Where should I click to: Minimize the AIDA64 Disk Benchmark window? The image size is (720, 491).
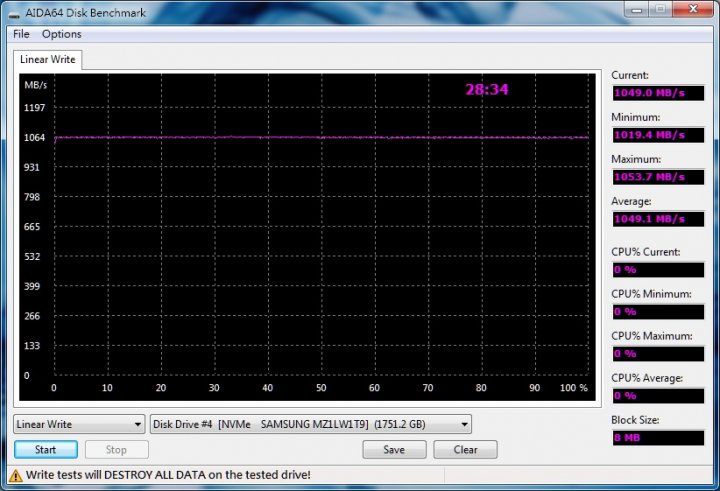pyautogui.click(x=636, y=10)
